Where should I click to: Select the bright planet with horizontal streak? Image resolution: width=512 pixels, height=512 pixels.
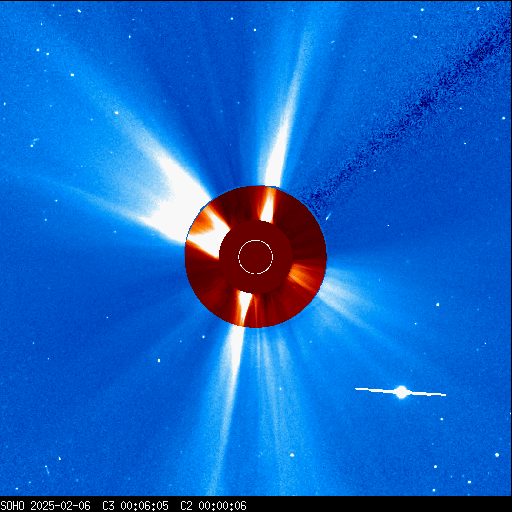coord(401,392)
